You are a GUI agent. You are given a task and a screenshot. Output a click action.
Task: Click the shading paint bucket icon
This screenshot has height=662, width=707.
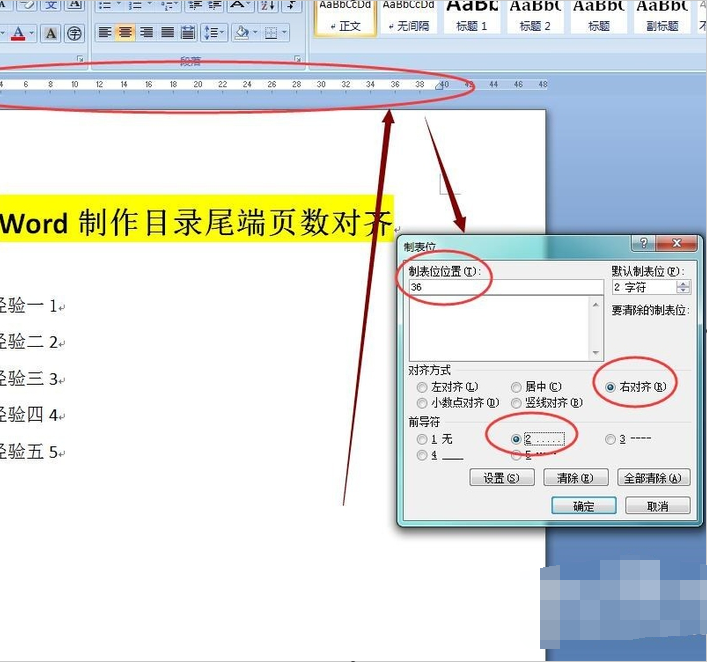point(243,32)
